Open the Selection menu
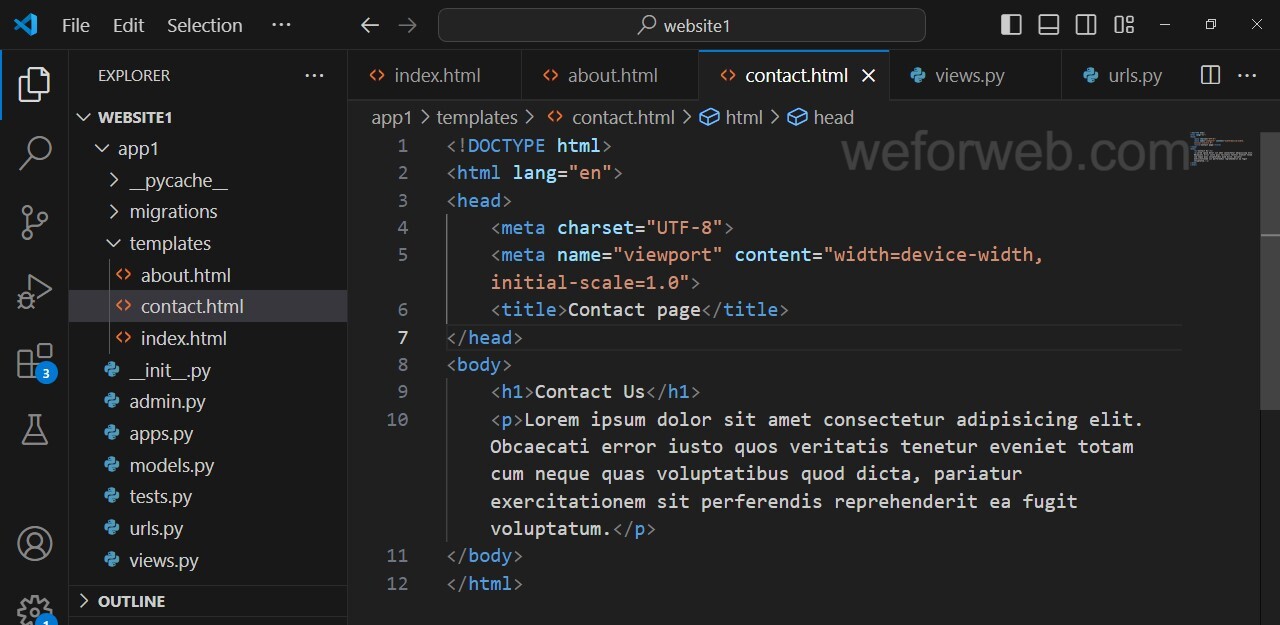Viewport: 1280px width, 625px height. [x=204, y=25]
